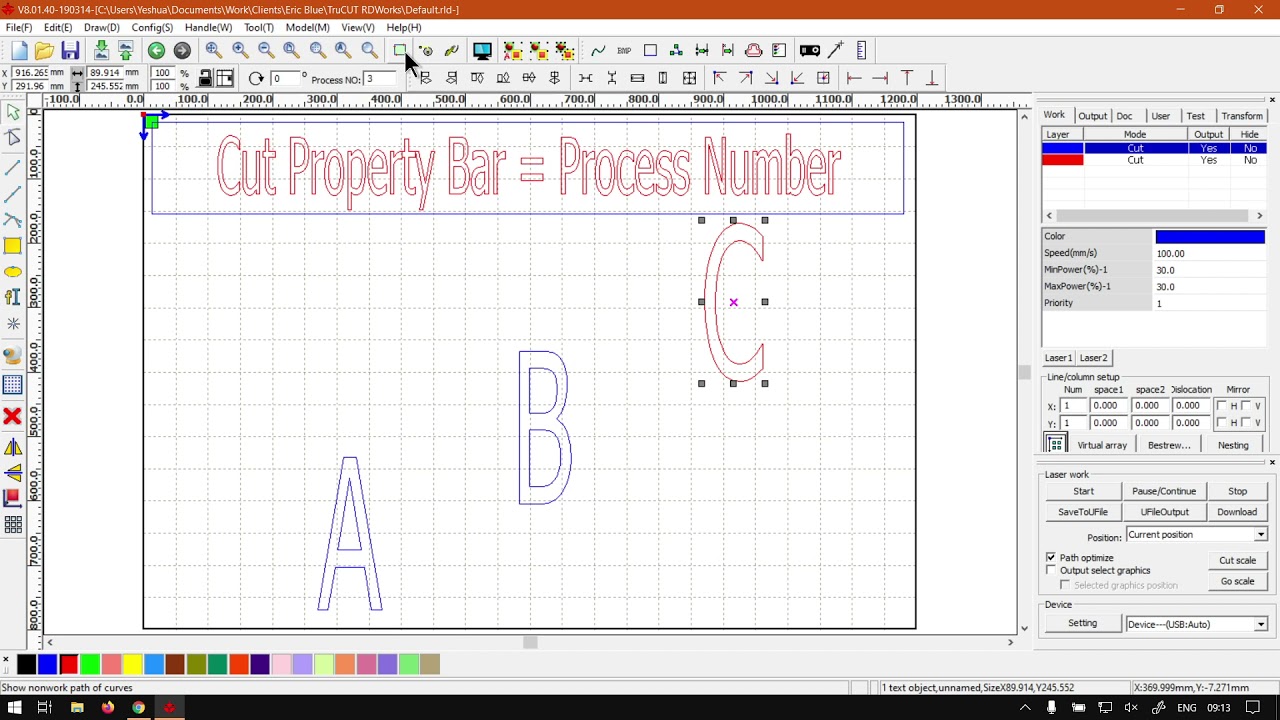The width and height of the screenshot is (1280, 720).
Task: Click the grid array icon in left toolbar
Action: (x=13, y=524)
